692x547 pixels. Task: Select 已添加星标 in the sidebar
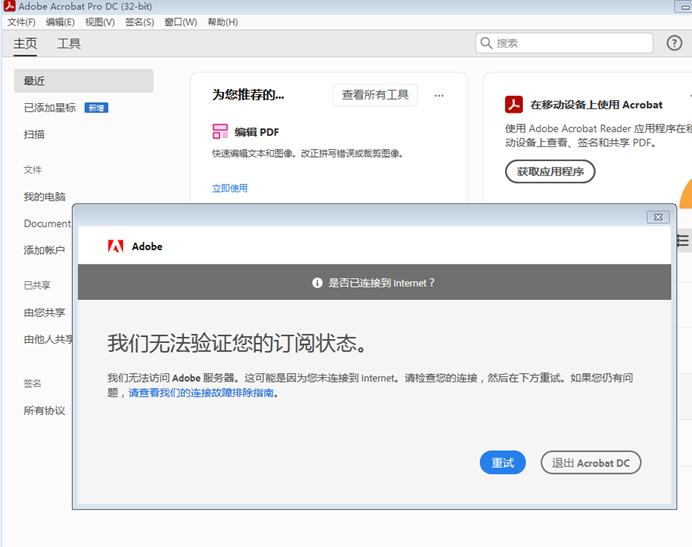click(50, 107)
